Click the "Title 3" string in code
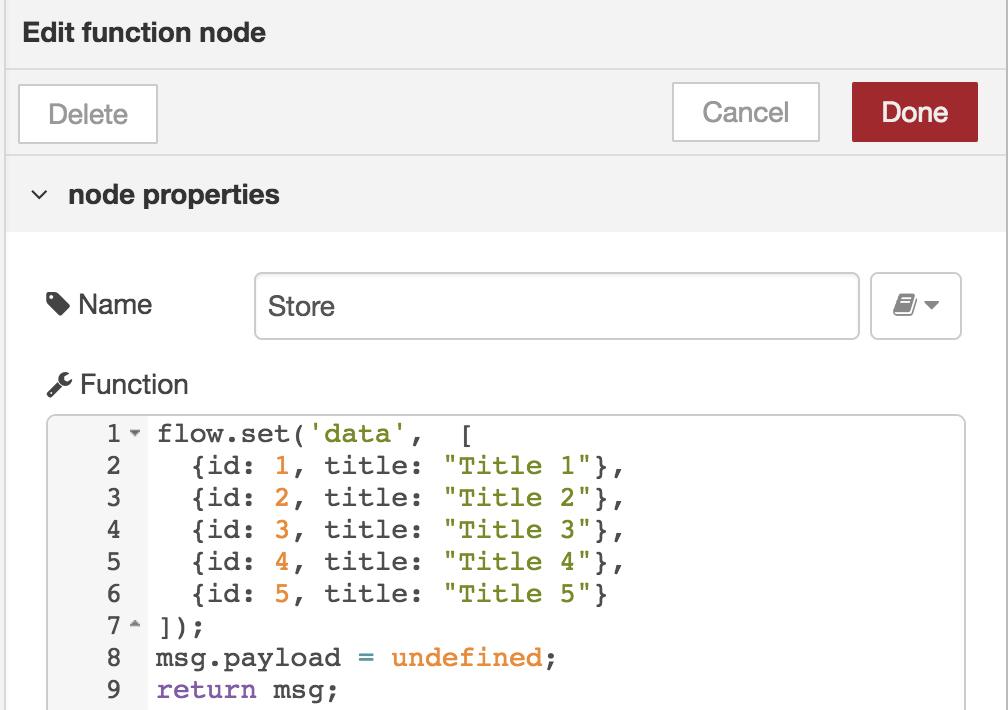Viewport: 1008px width, 710px height. coord(517,530)
